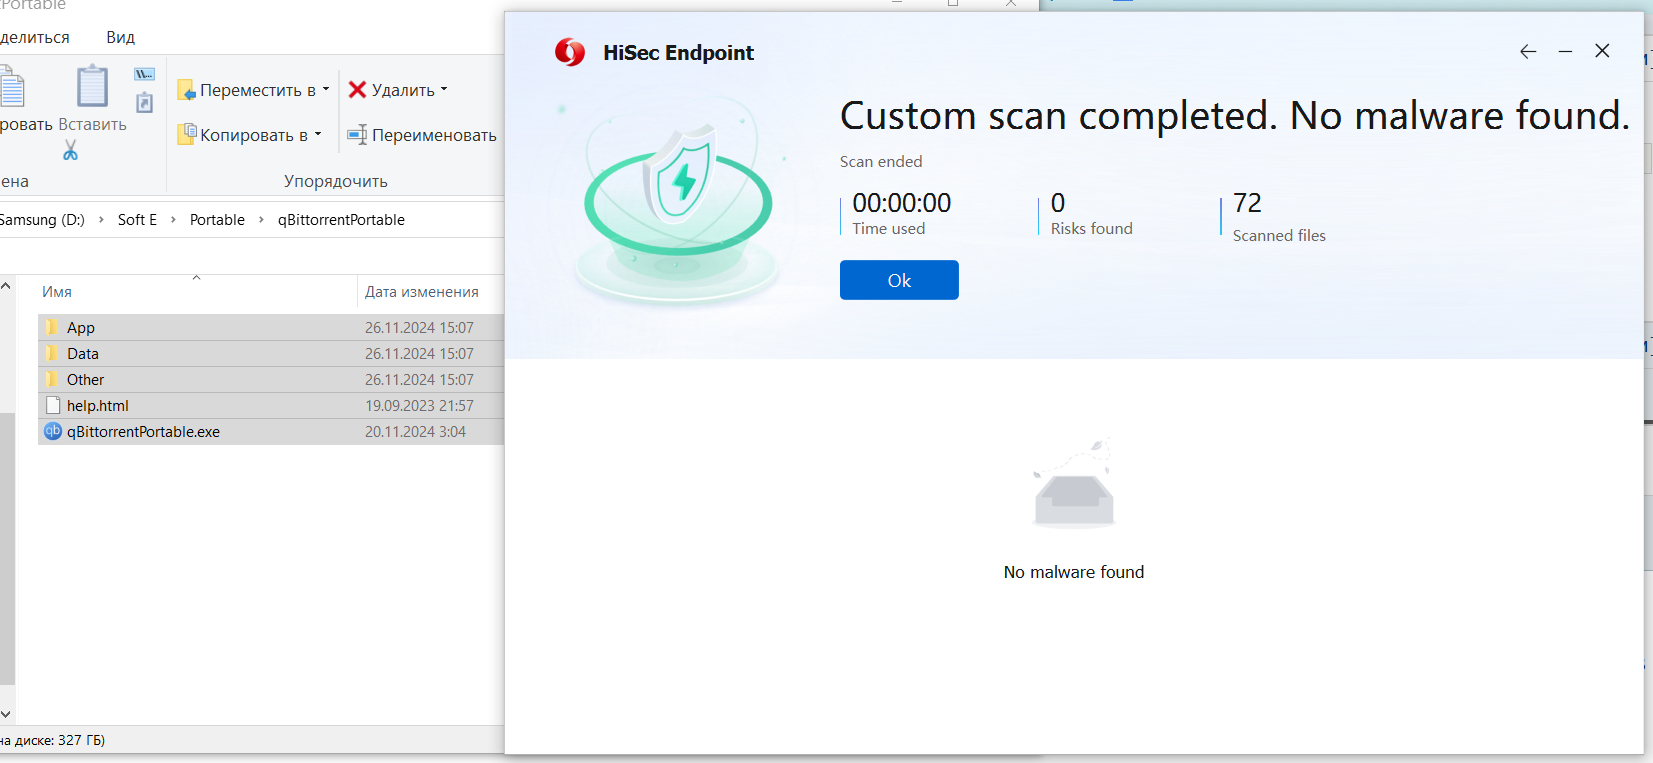Select the help.html file name
This screenshot has height=763, width=1653.
(98, 406)
